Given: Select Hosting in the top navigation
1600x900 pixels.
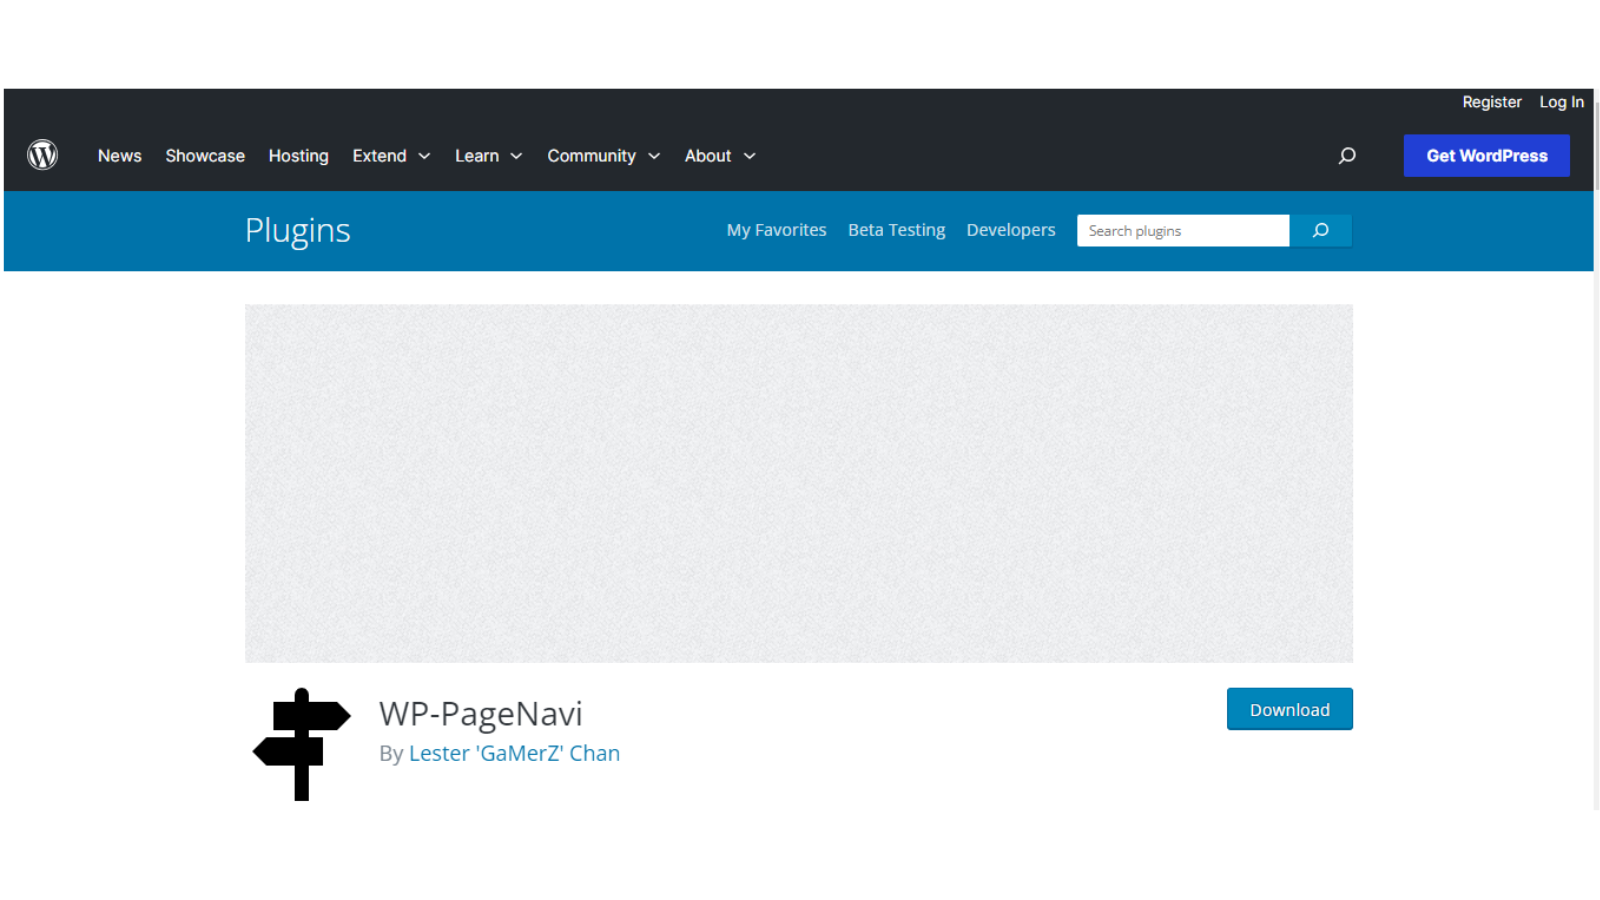Looking at the screenshot, I should pos(298,156).
